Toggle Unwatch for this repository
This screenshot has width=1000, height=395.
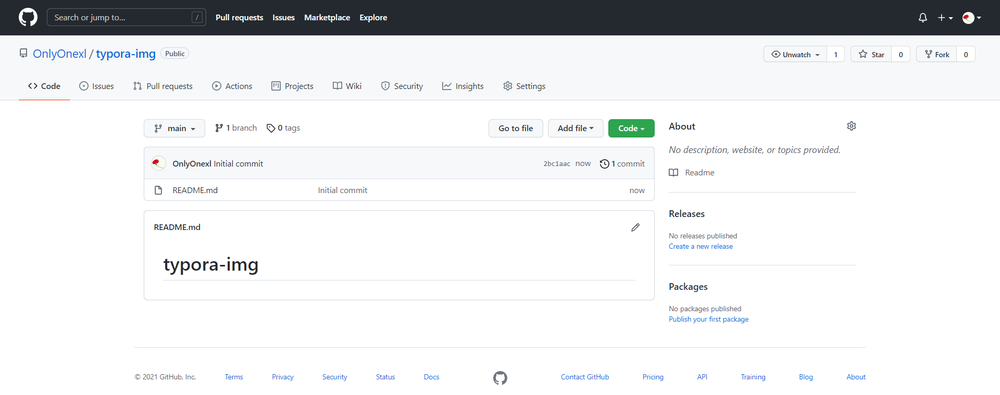point(795,55)
